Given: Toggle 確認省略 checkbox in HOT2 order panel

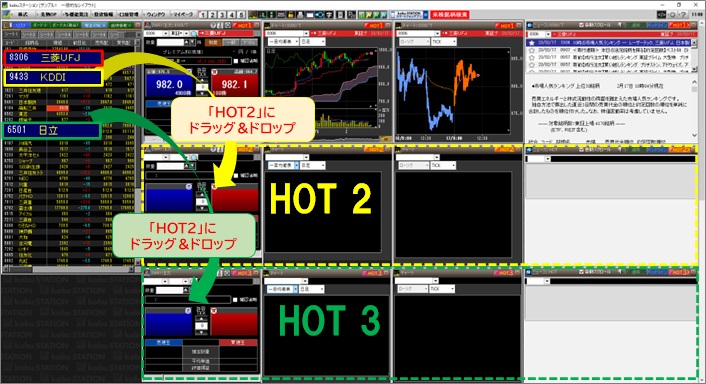Looking at the screenshot, I should (x=235, y=176).
